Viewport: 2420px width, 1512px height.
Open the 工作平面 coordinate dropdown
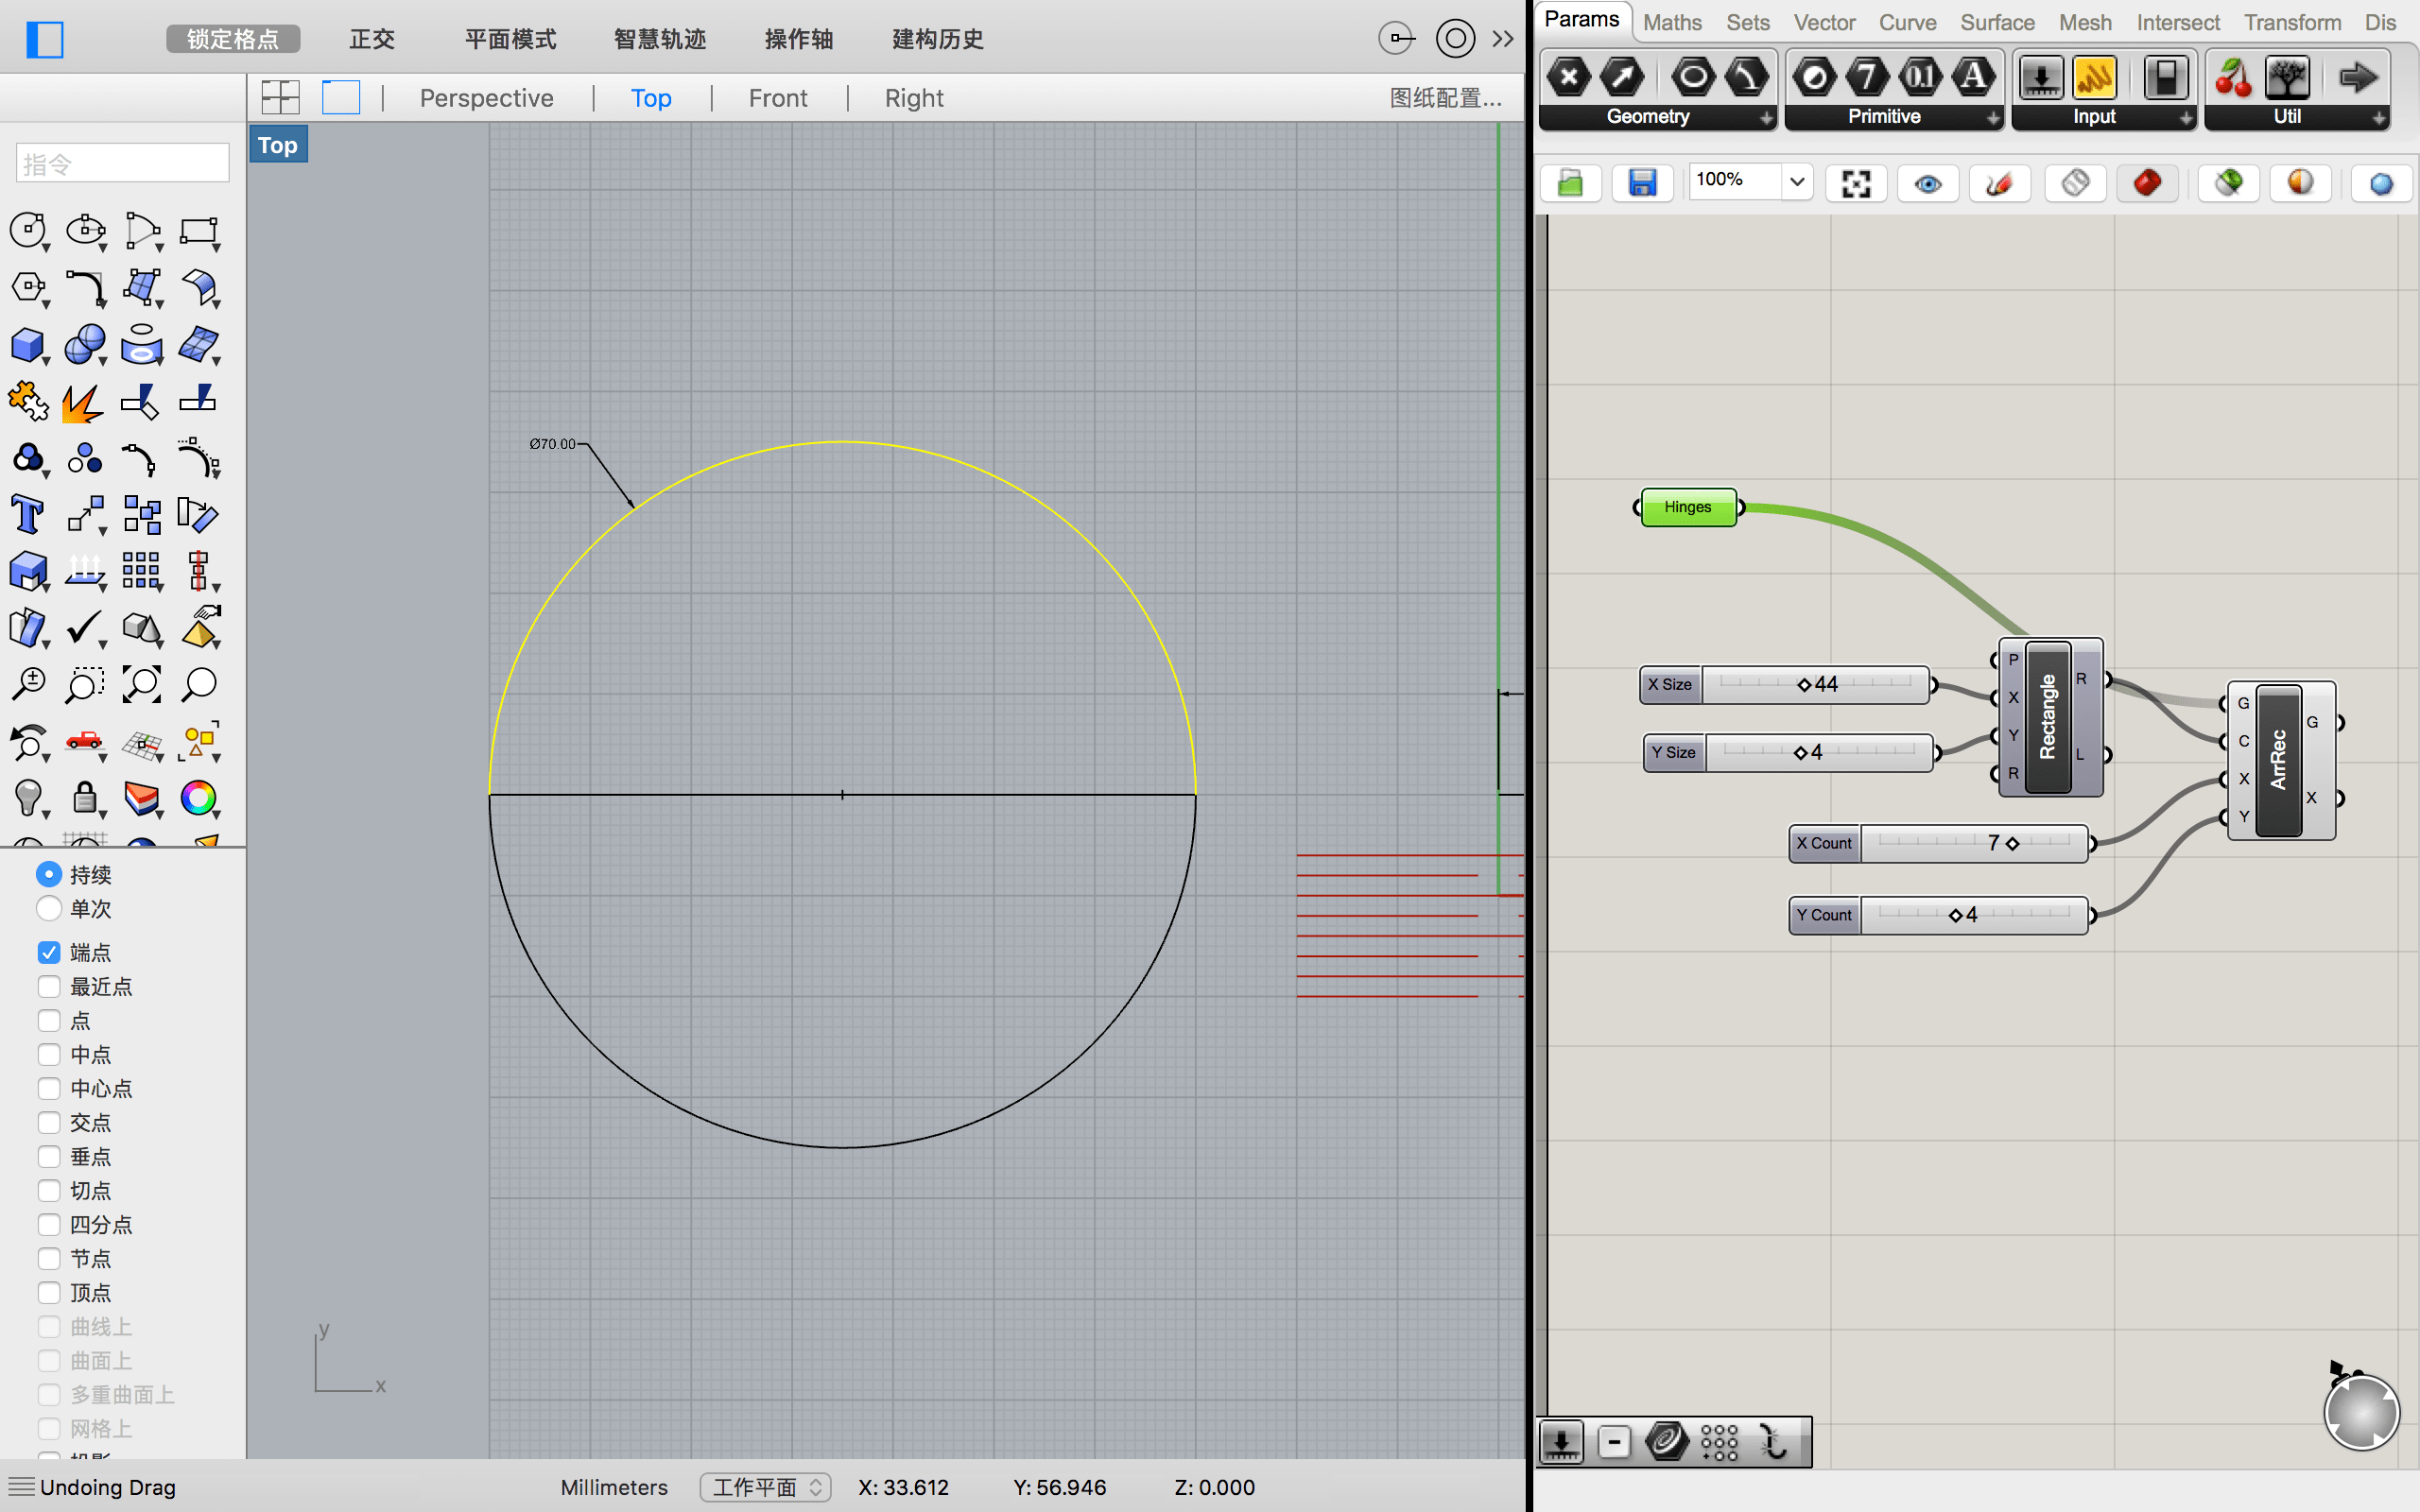click(765, 1487)
